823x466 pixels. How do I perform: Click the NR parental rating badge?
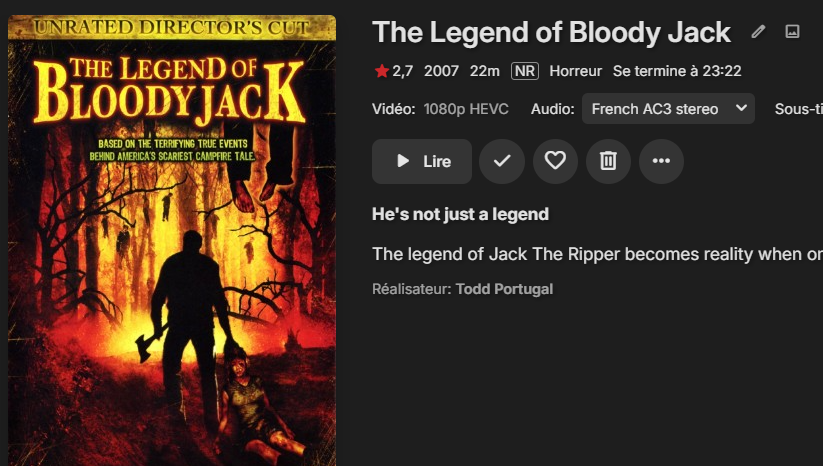525,71
